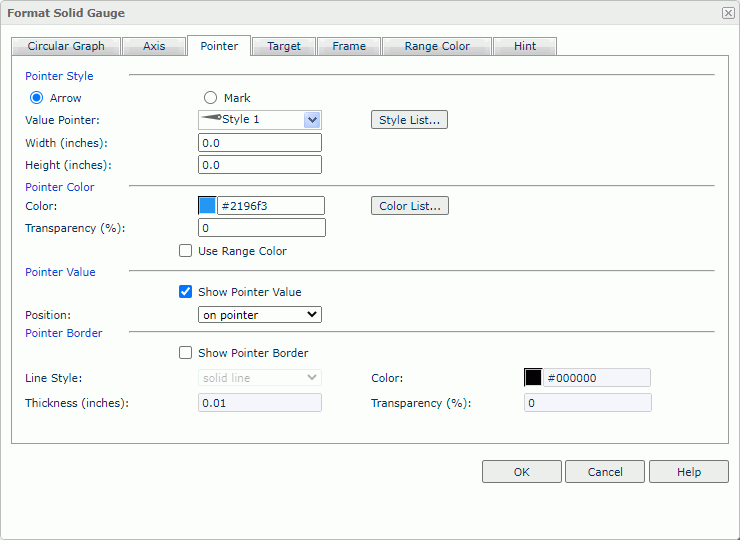Screen dimensions: 740x540
Task: Enable Use Range Color checkbox
Action: point(185,251)
